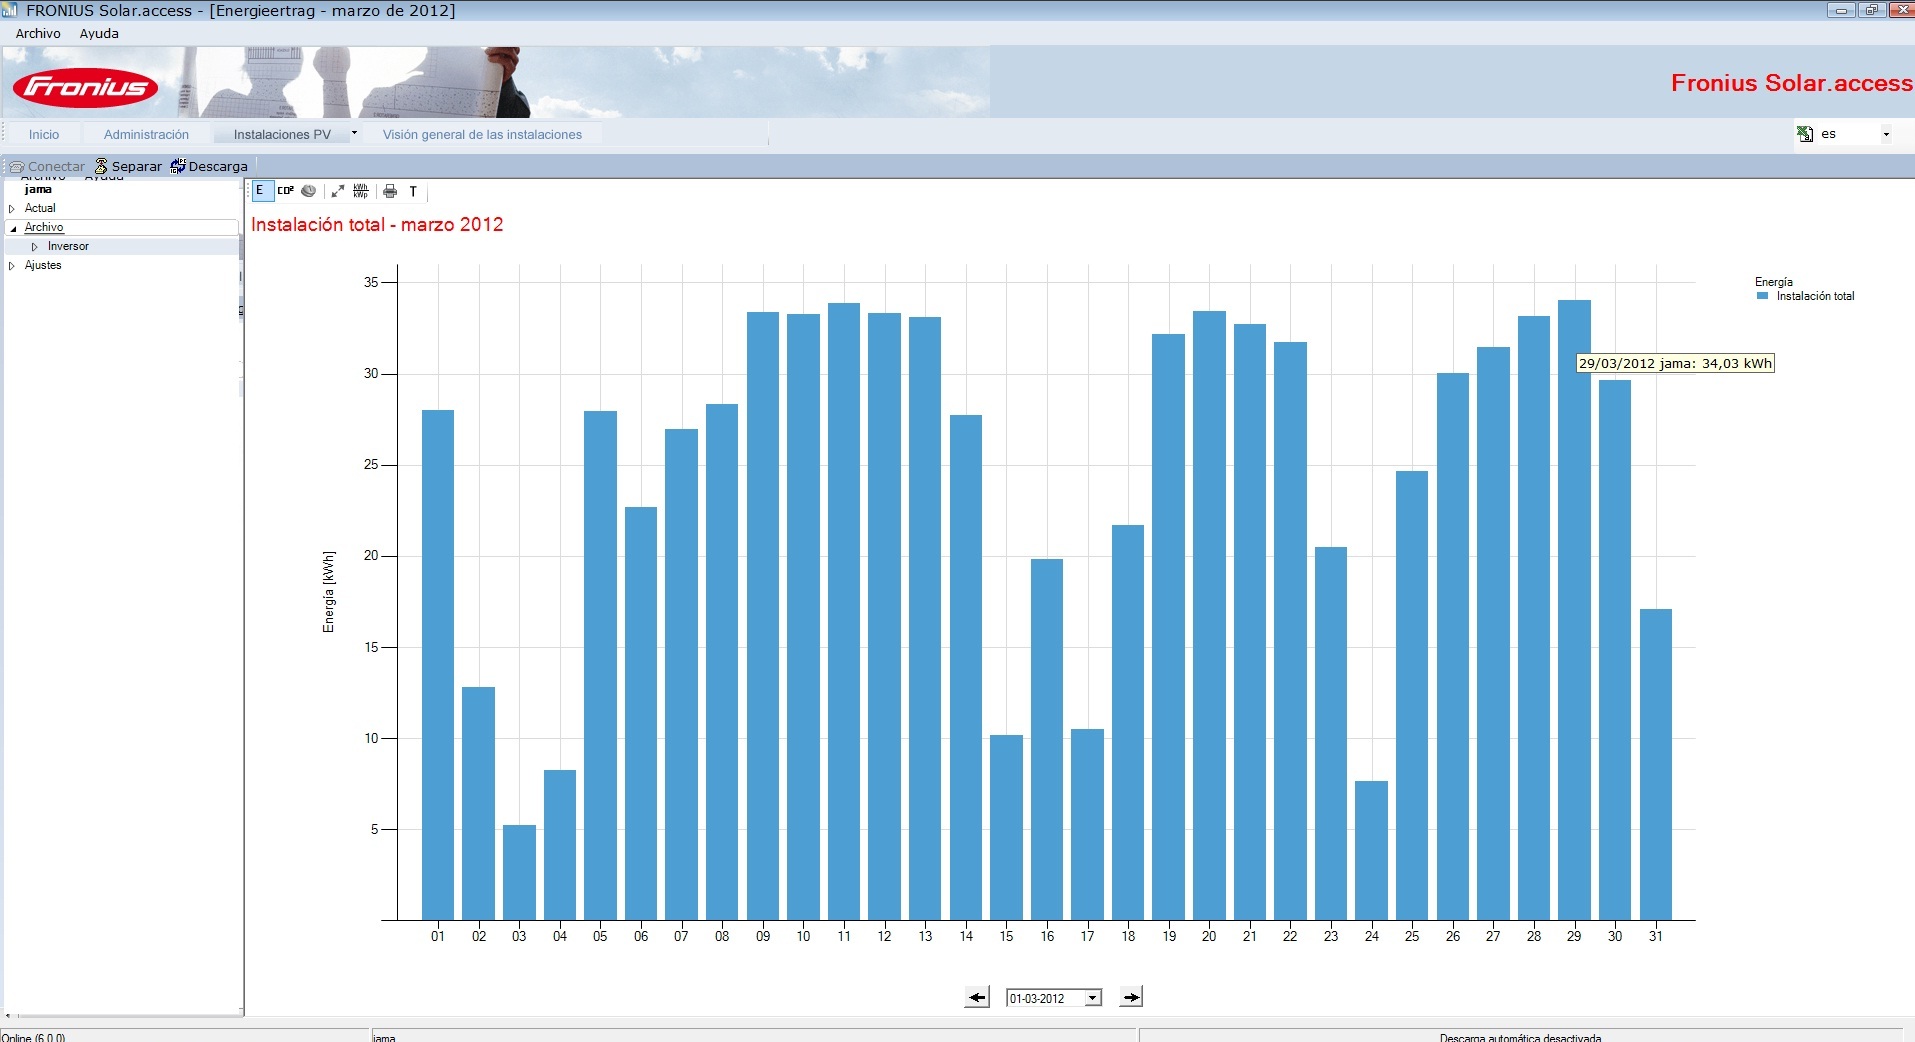Click the Separar disconnect button

pos(128,166)
